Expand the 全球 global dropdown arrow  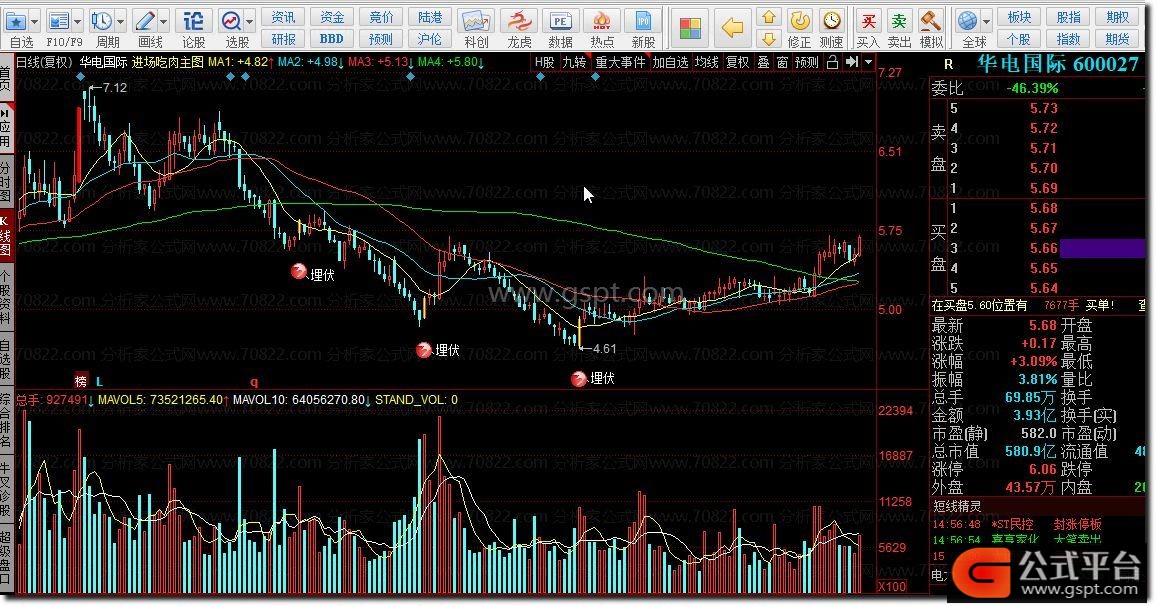coord(987,21)
